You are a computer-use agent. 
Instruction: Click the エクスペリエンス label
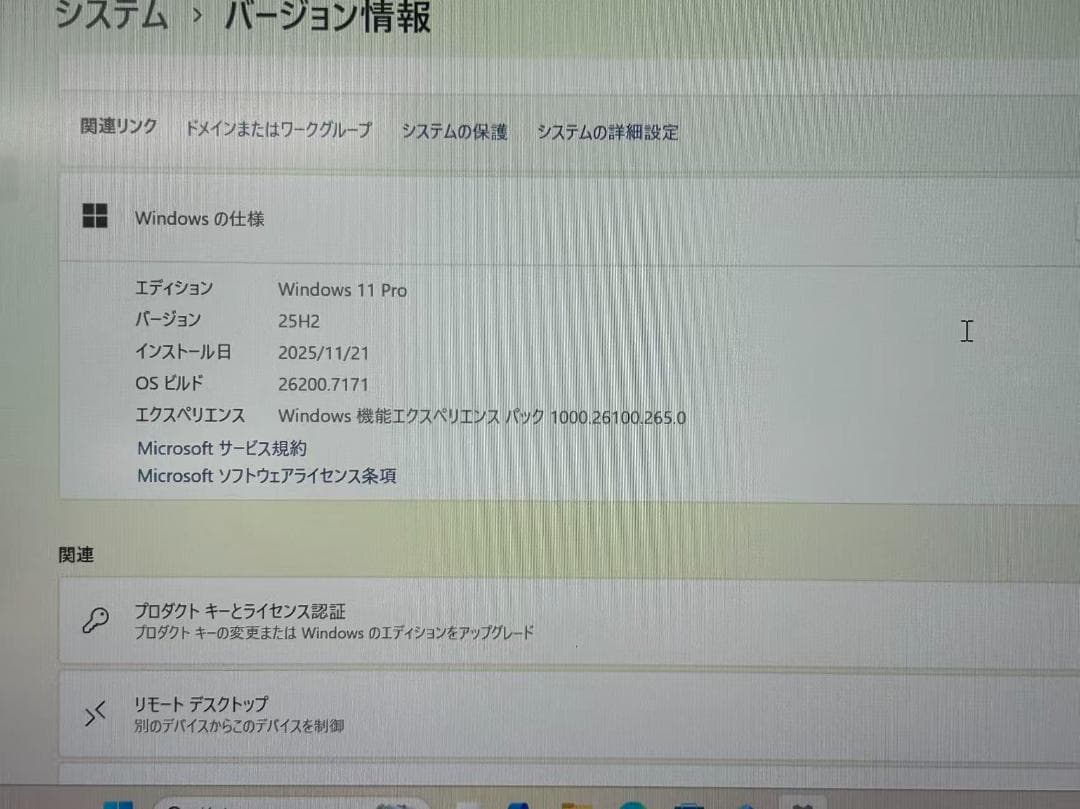190,414
